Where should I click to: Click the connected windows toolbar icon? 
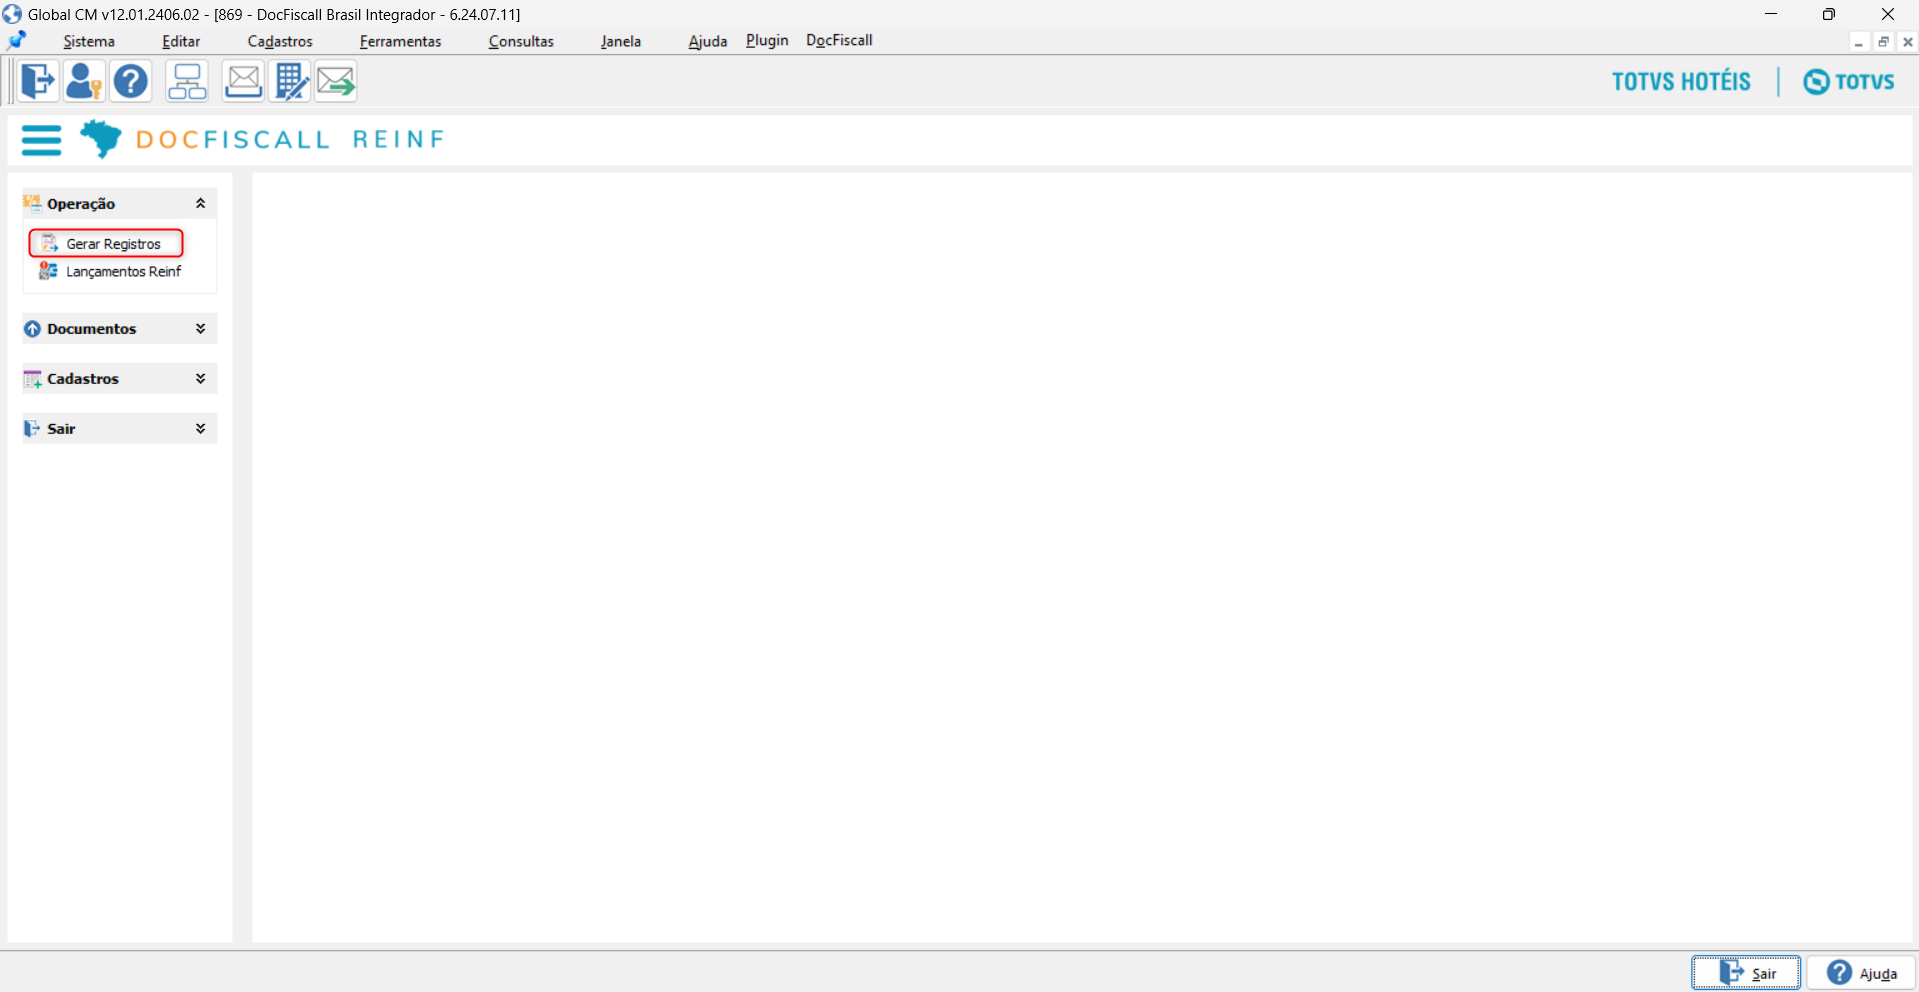click(187, 81)
